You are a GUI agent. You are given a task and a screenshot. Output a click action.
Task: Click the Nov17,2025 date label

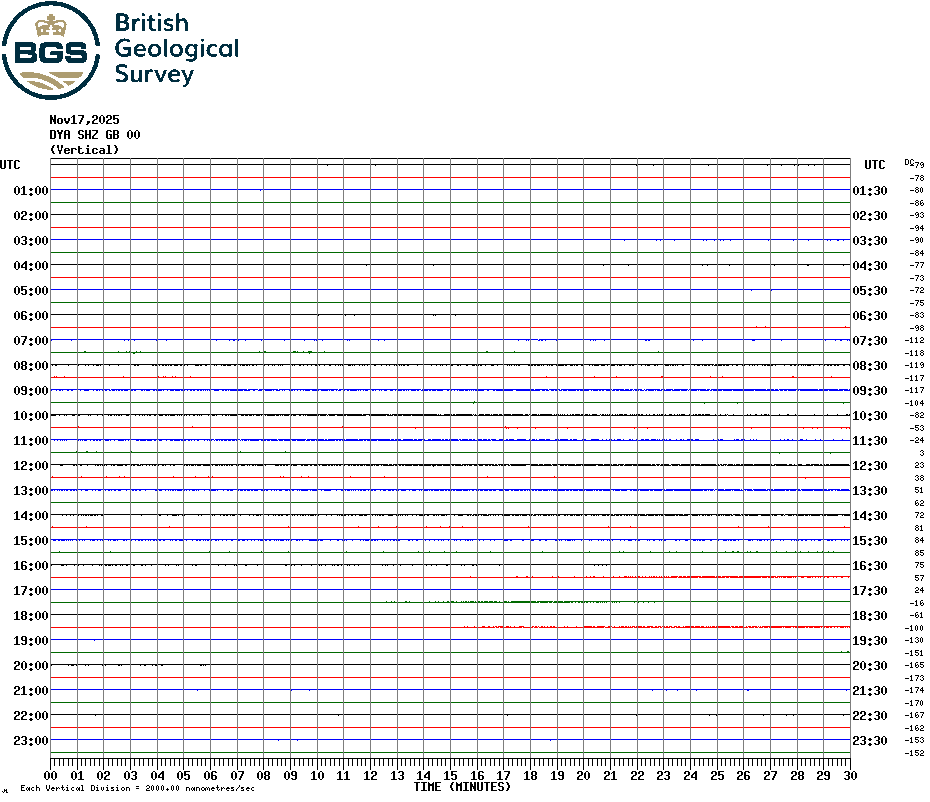click(x=84, y=119)
